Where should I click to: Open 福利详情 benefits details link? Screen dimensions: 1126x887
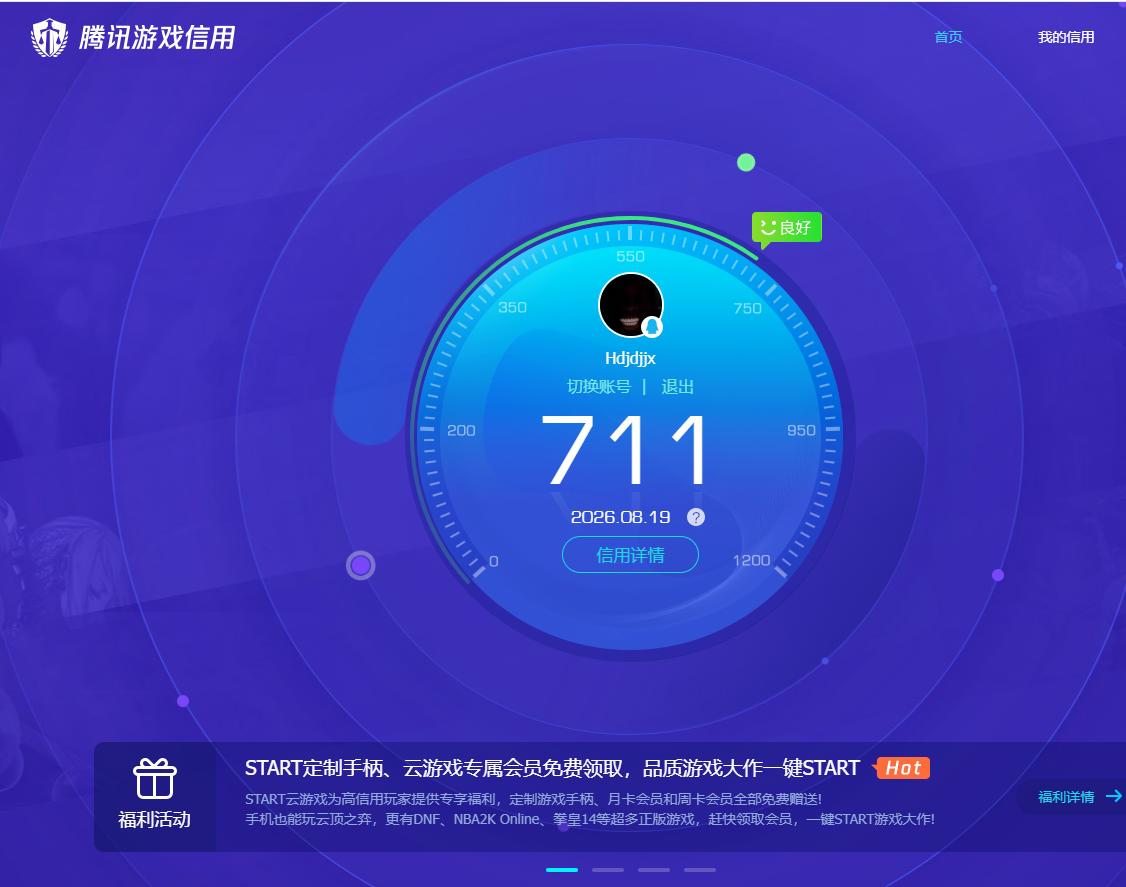[1066, 797]
